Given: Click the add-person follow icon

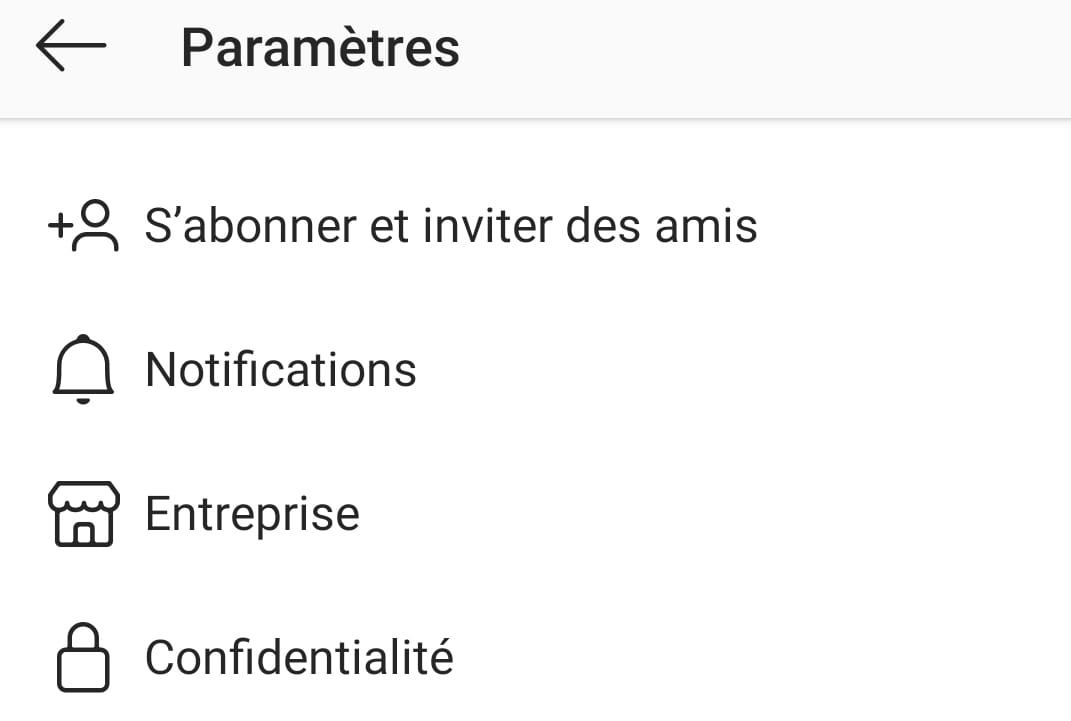Looking at the screenshot, I should point(83,227).
